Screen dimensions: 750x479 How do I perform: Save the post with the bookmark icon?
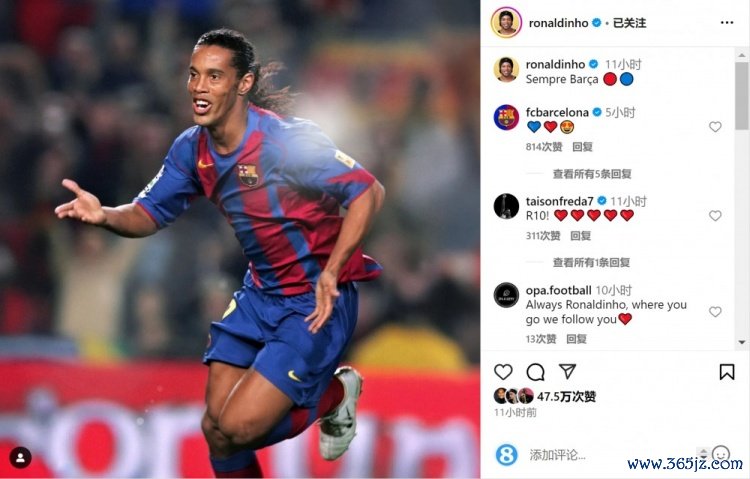point(727,372)
